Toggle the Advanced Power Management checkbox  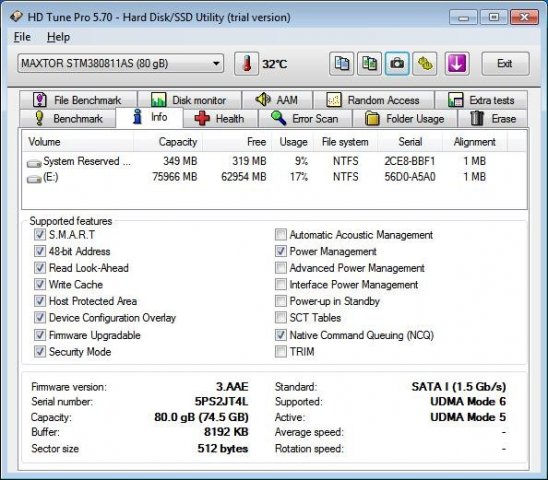(x=281, y=268)
